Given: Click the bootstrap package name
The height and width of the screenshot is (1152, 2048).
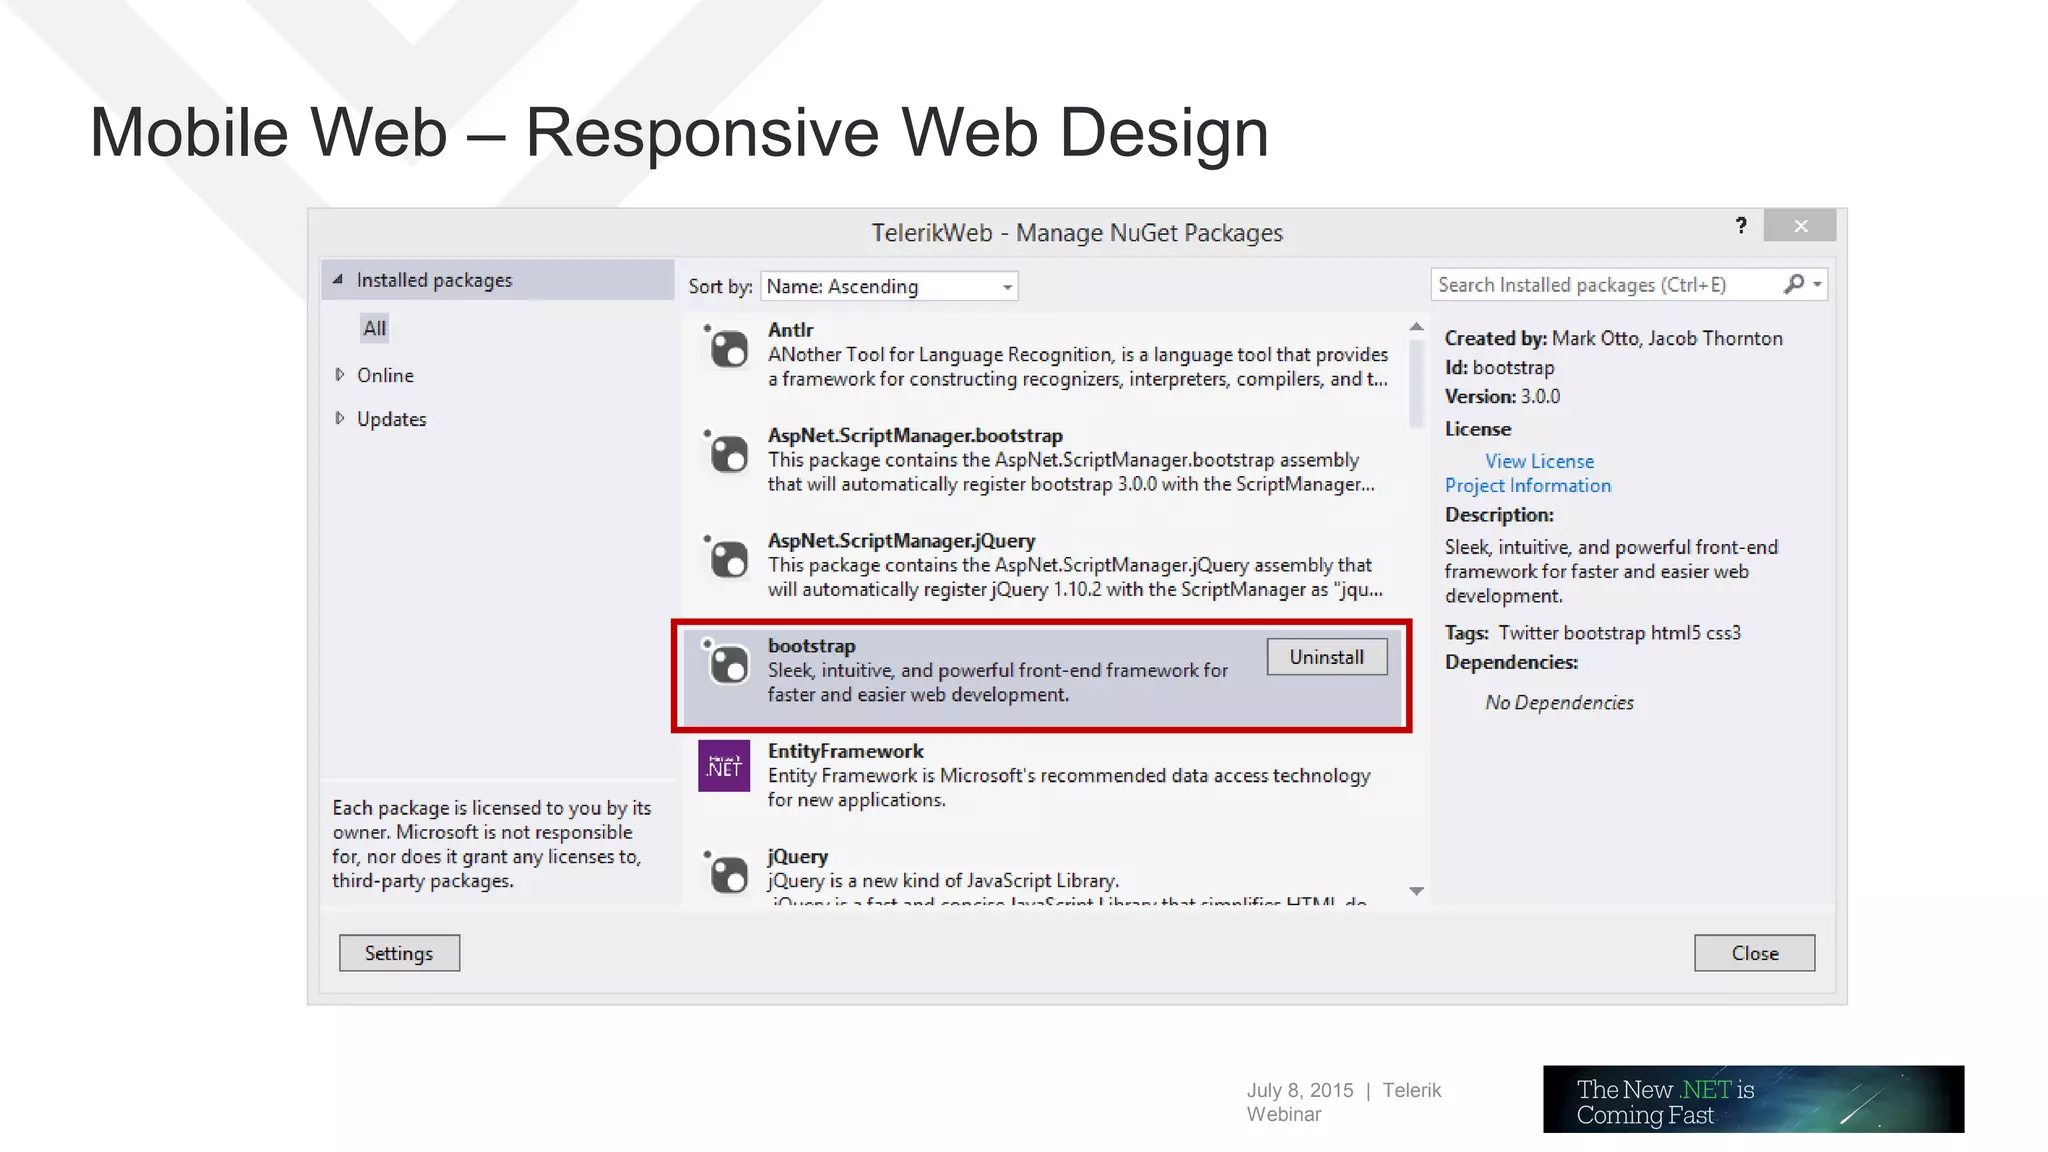Looking at the screenshot, I should point(811,646).
